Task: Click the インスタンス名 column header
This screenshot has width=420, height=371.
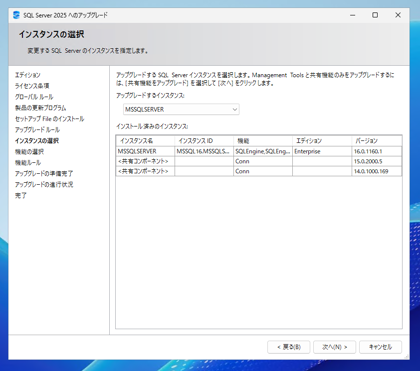Action: coord(145,141)
